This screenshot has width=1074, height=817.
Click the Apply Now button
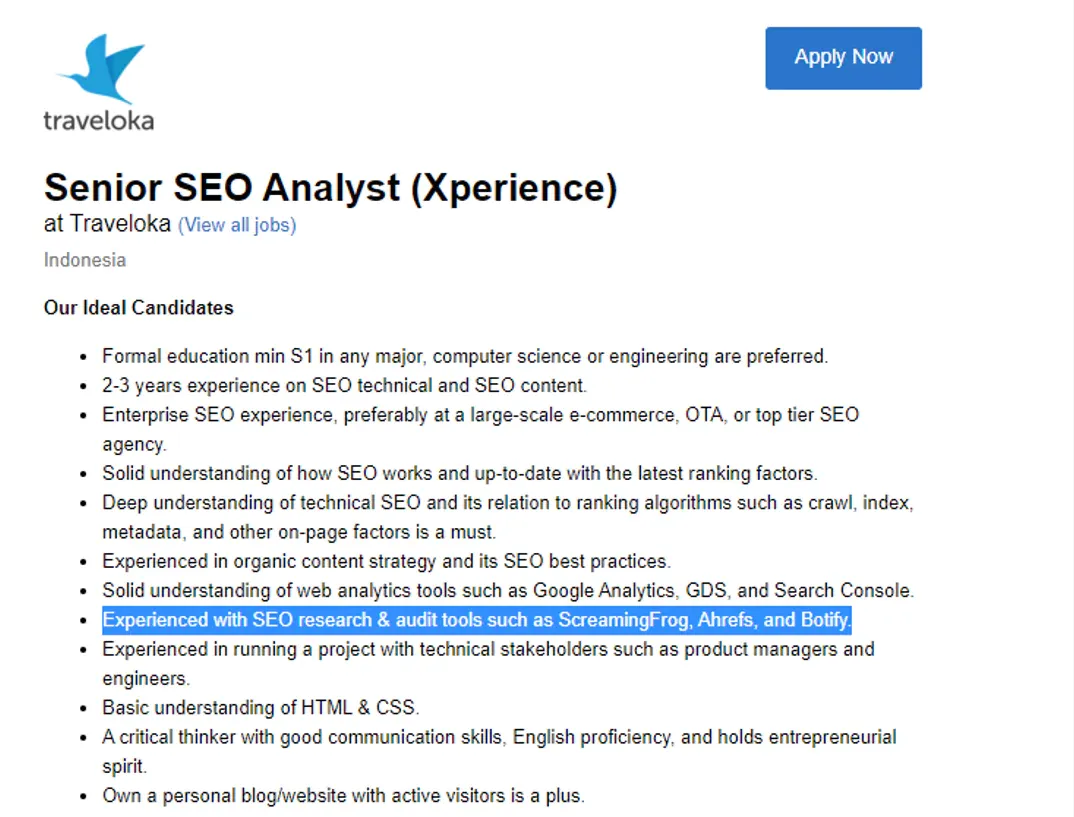coord(843,57)
